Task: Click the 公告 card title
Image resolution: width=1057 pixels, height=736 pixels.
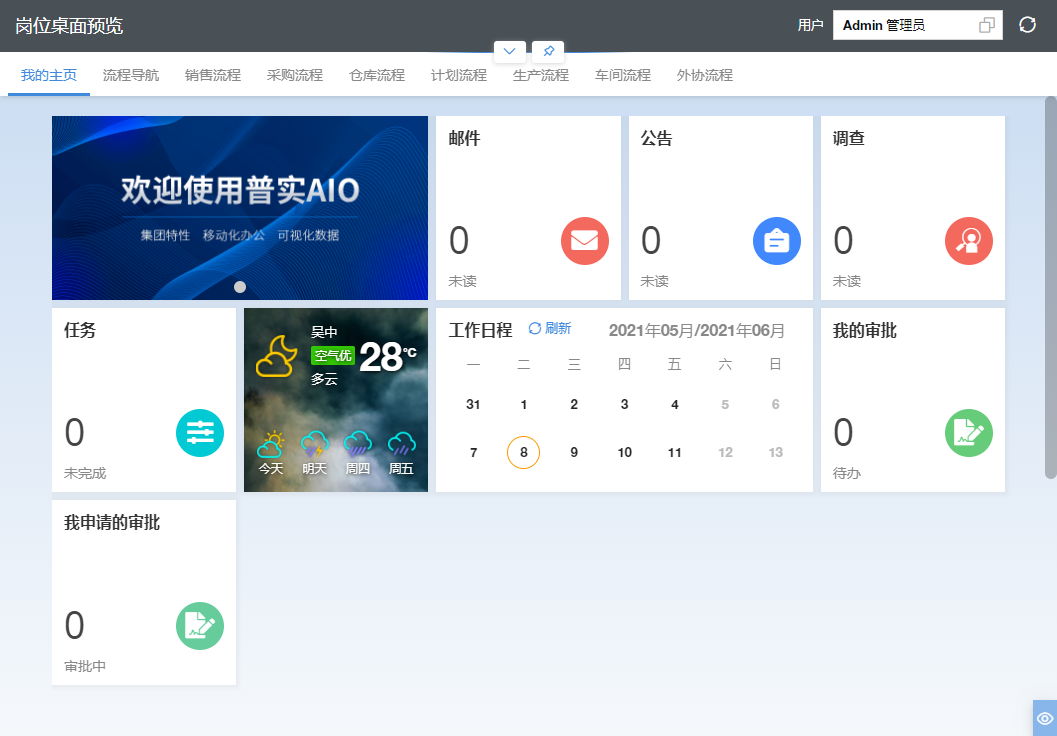Action: click(657, 138)
